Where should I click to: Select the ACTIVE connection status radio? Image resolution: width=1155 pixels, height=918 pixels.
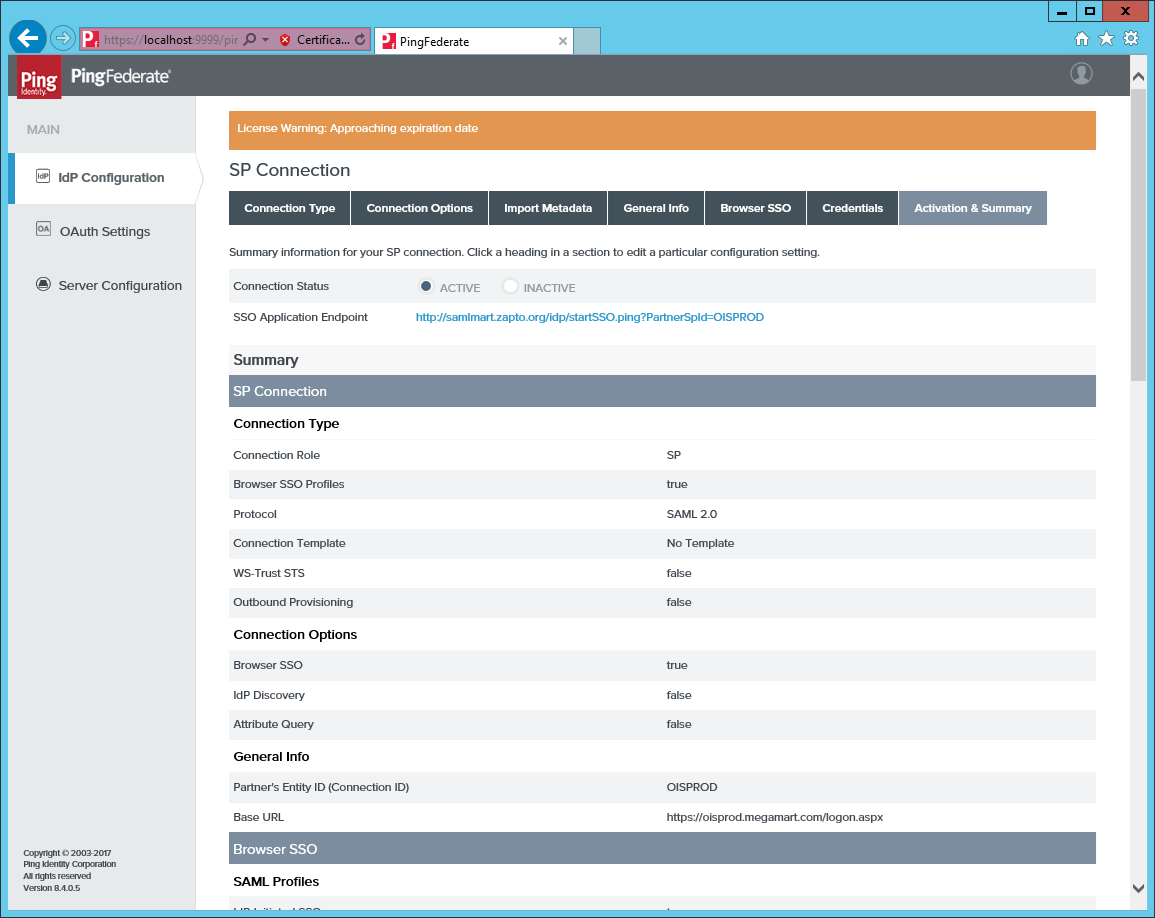[x=426, y=286]
